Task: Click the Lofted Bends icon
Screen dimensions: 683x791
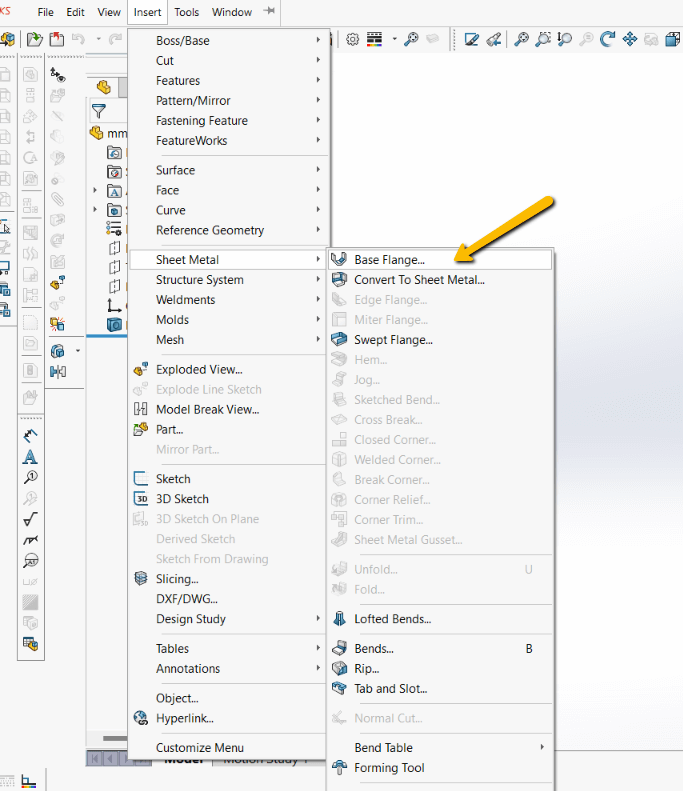Action: [x=339, y=618]
